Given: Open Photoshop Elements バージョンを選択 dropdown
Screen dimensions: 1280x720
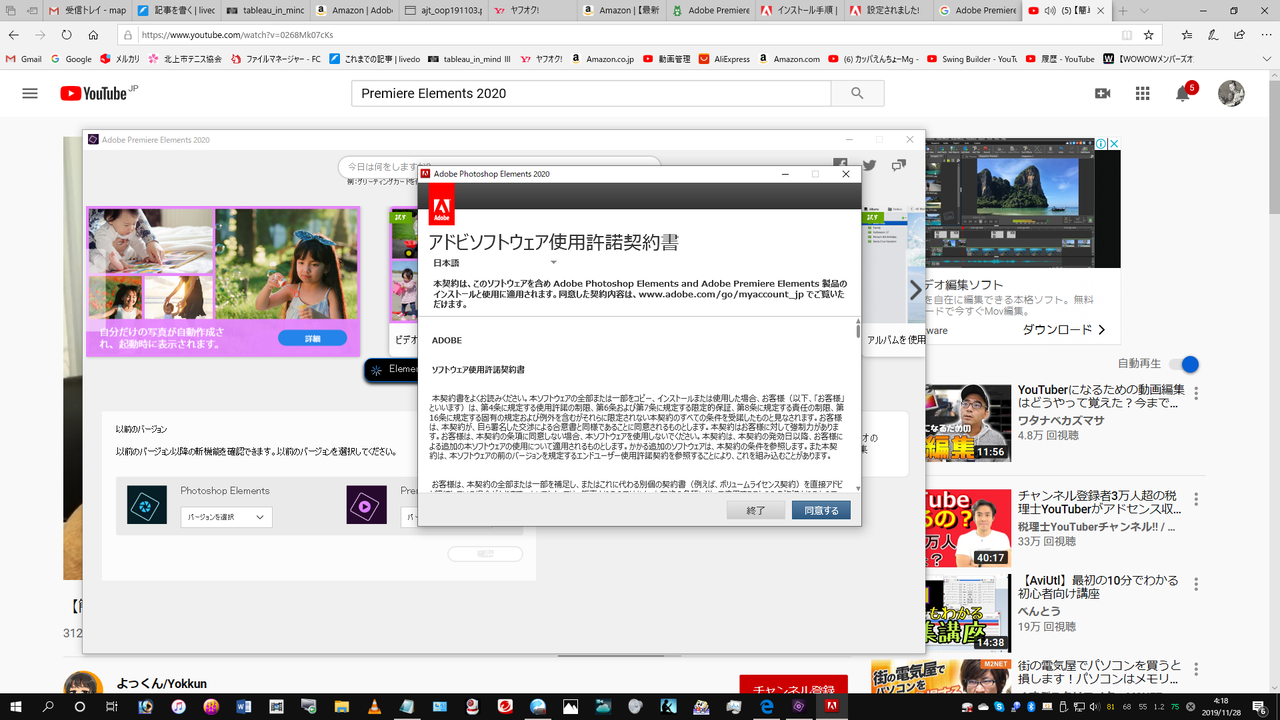Looking at the screenshot, I should pyautogui.click(x=226, y=517).
